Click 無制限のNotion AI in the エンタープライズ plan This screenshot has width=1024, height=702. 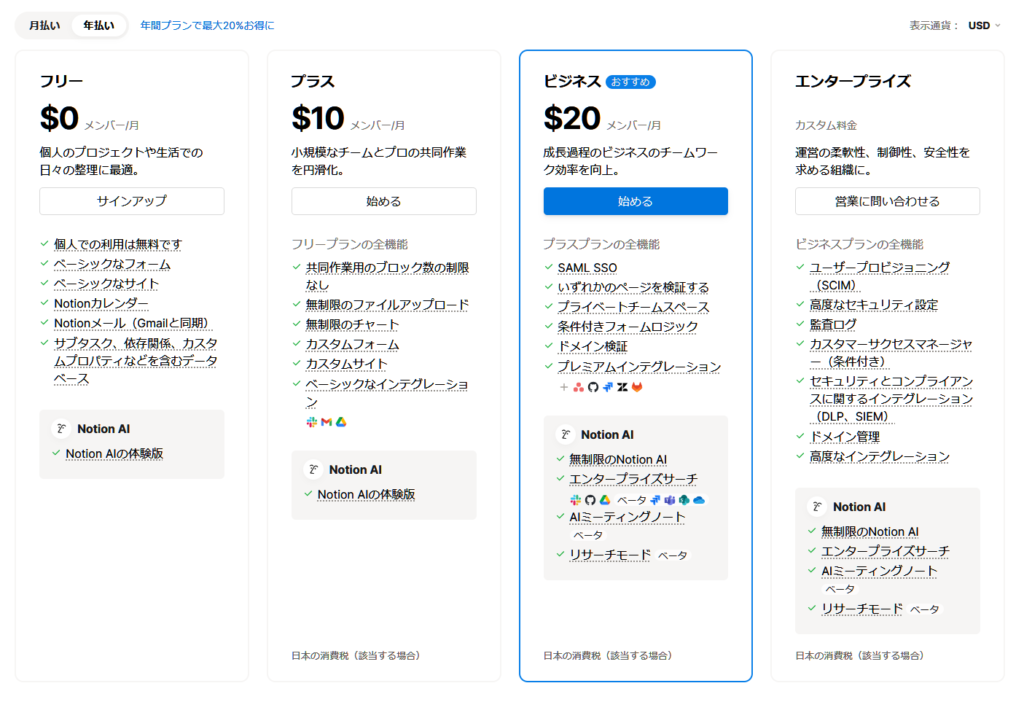pos(870,532)
